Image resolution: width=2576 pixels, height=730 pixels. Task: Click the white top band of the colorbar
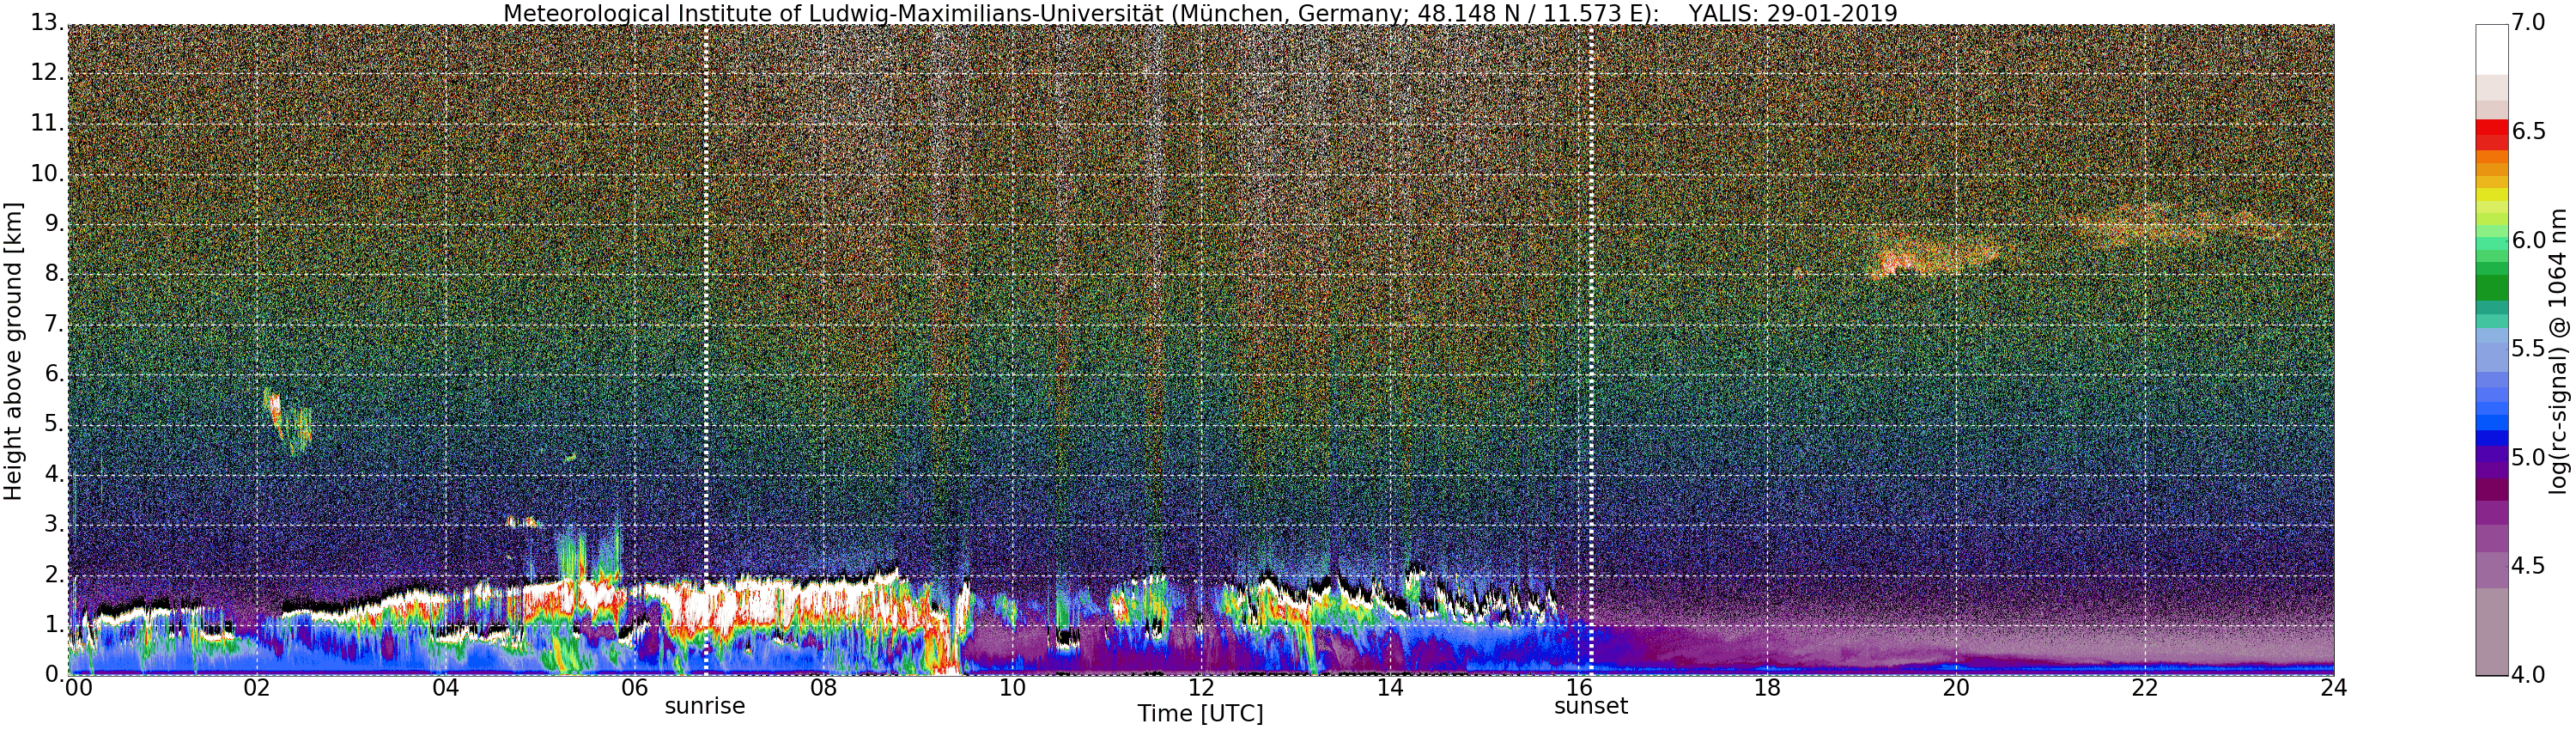(2491, 49)
